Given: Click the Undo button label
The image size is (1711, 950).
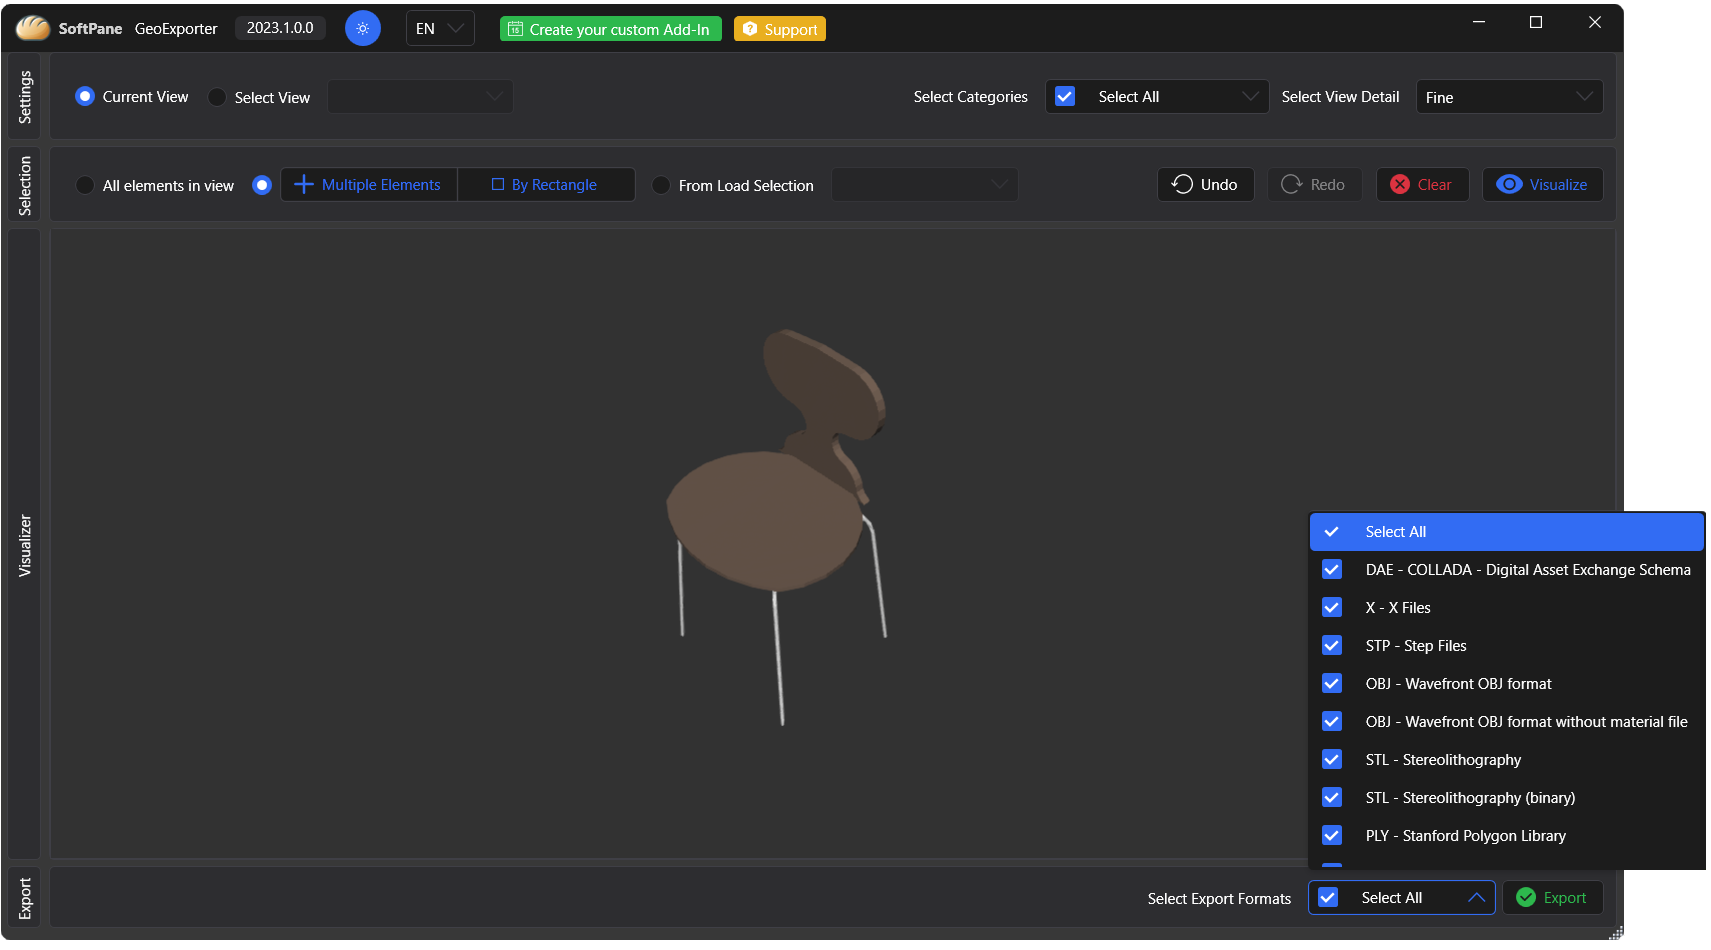Looking at the screenshot, I should coord(1219,185).
